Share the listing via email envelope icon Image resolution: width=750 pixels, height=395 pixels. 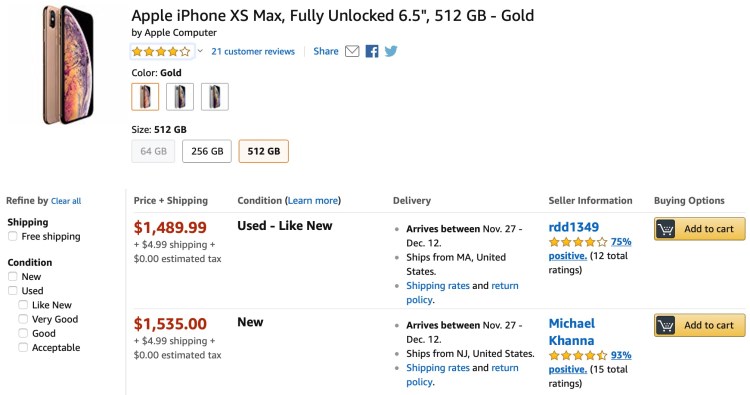(352, 51)
